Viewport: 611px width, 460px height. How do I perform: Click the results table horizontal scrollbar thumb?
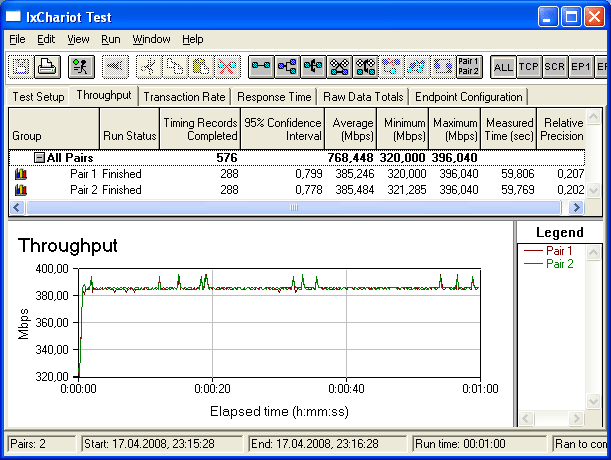pos(294,207)
